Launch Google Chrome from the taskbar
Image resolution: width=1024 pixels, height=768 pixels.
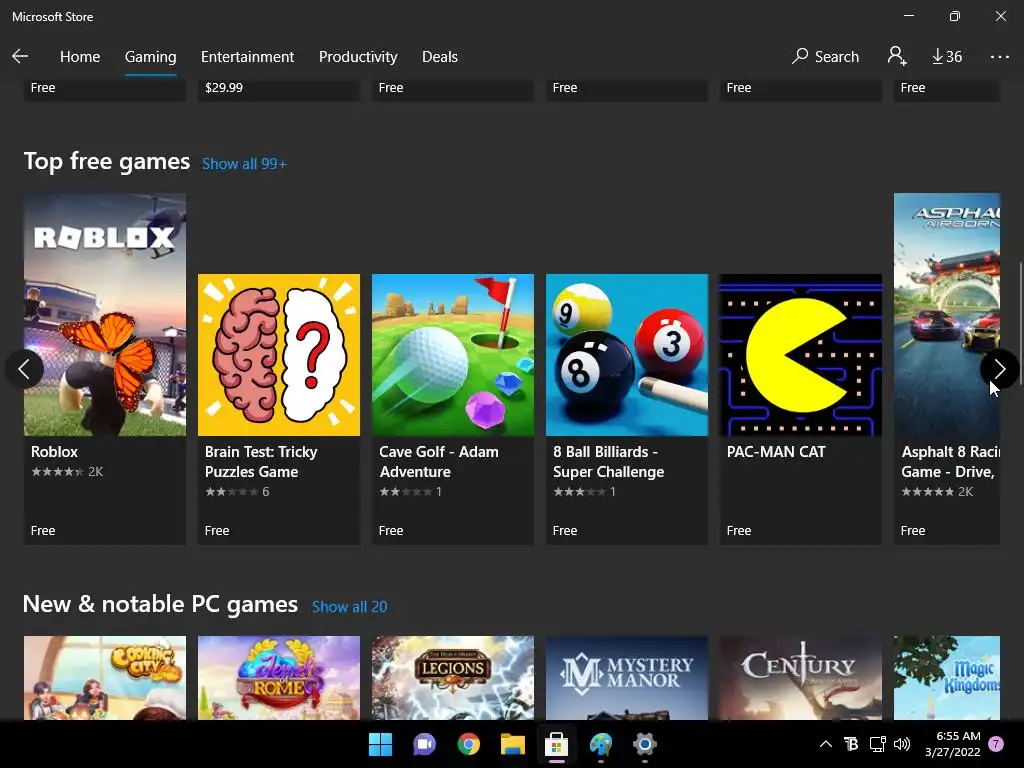point(468,744)
